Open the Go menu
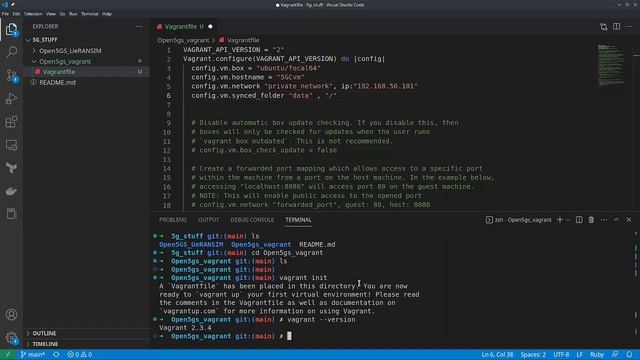640x360 pixels. pyautogui.click(x=62, y=14)
